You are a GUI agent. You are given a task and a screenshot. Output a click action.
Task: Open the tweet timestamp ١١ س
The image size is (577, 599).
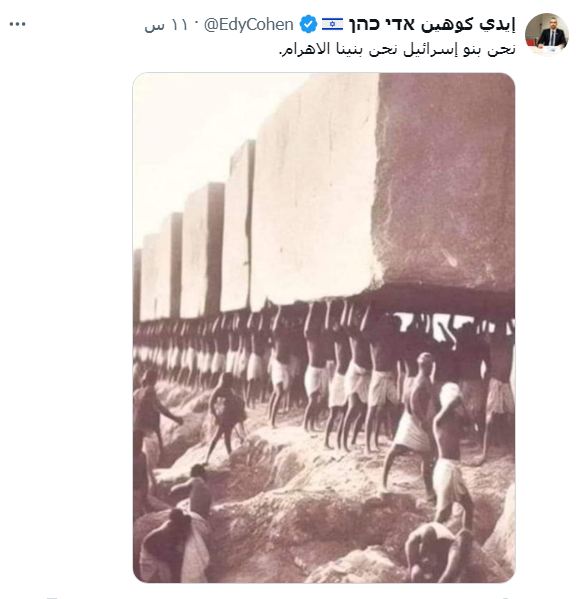pos(166,25)
